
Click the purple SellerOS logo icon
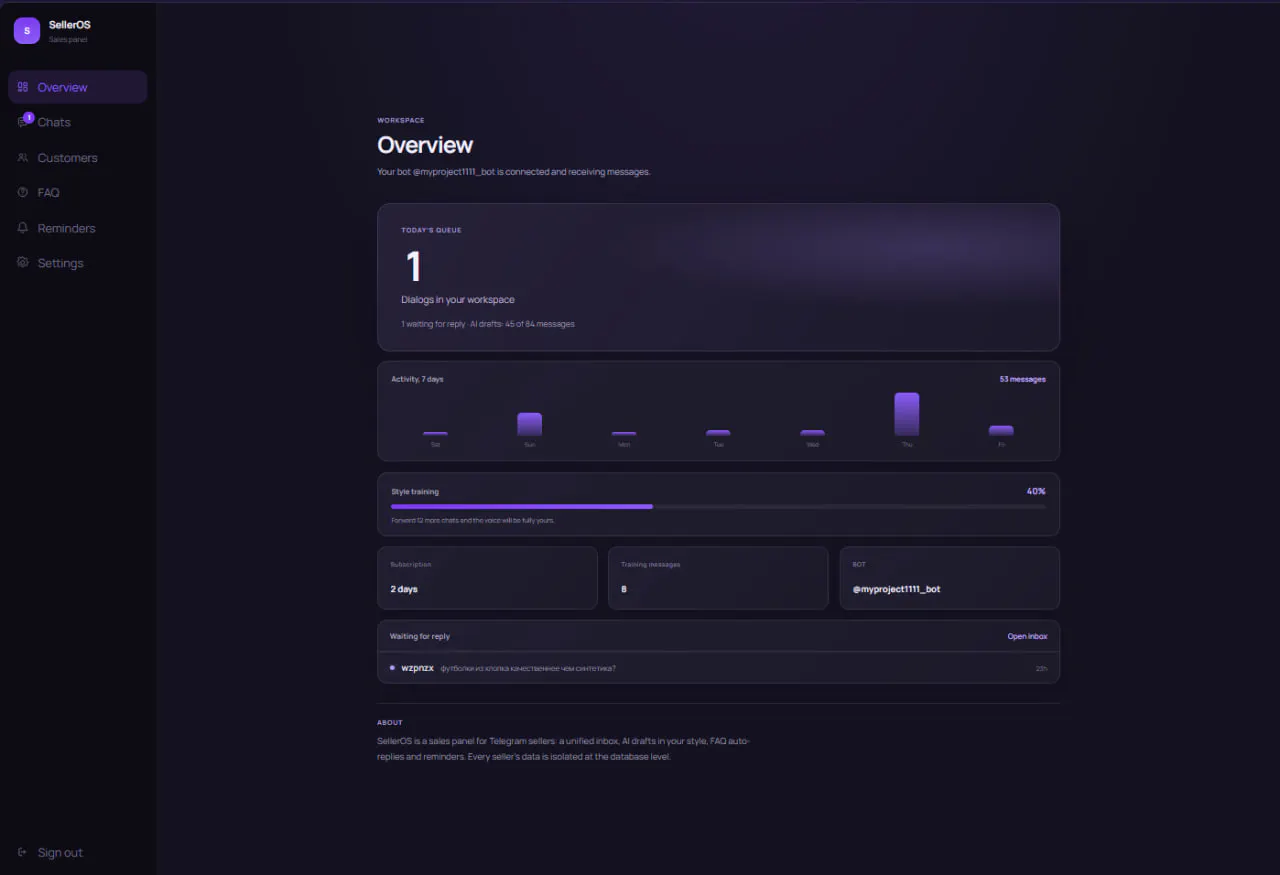[x=27, y=30]
